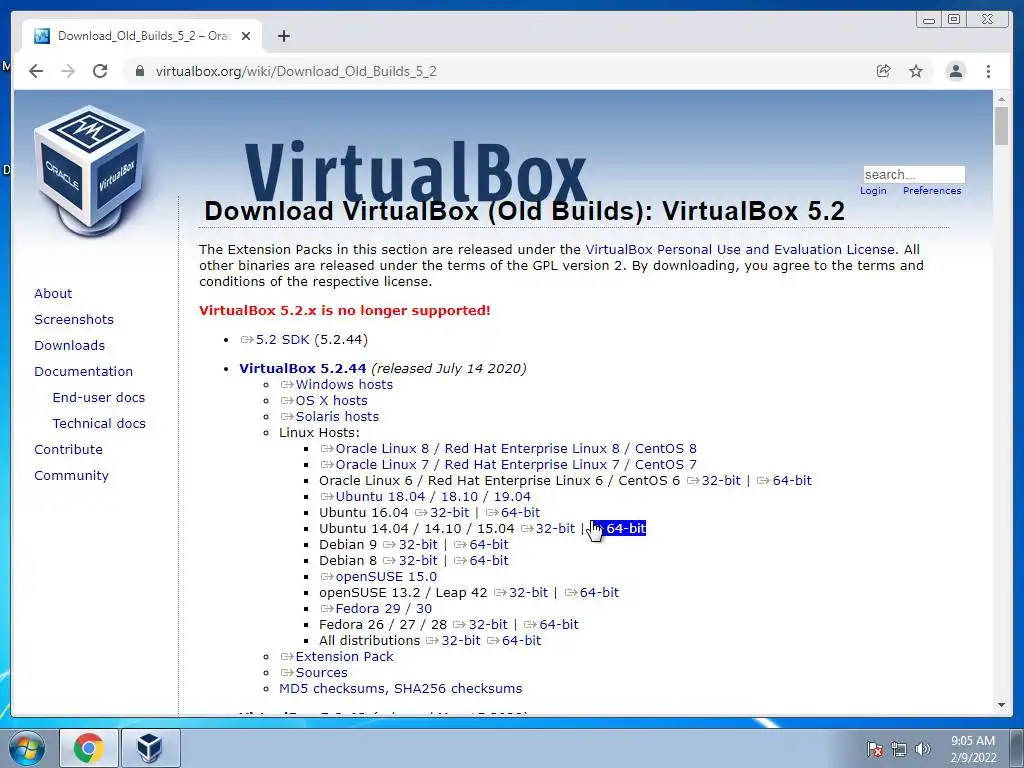Open Contribute in sidebar
This screenshot has height=768, width=1024.
pos(69,450)
